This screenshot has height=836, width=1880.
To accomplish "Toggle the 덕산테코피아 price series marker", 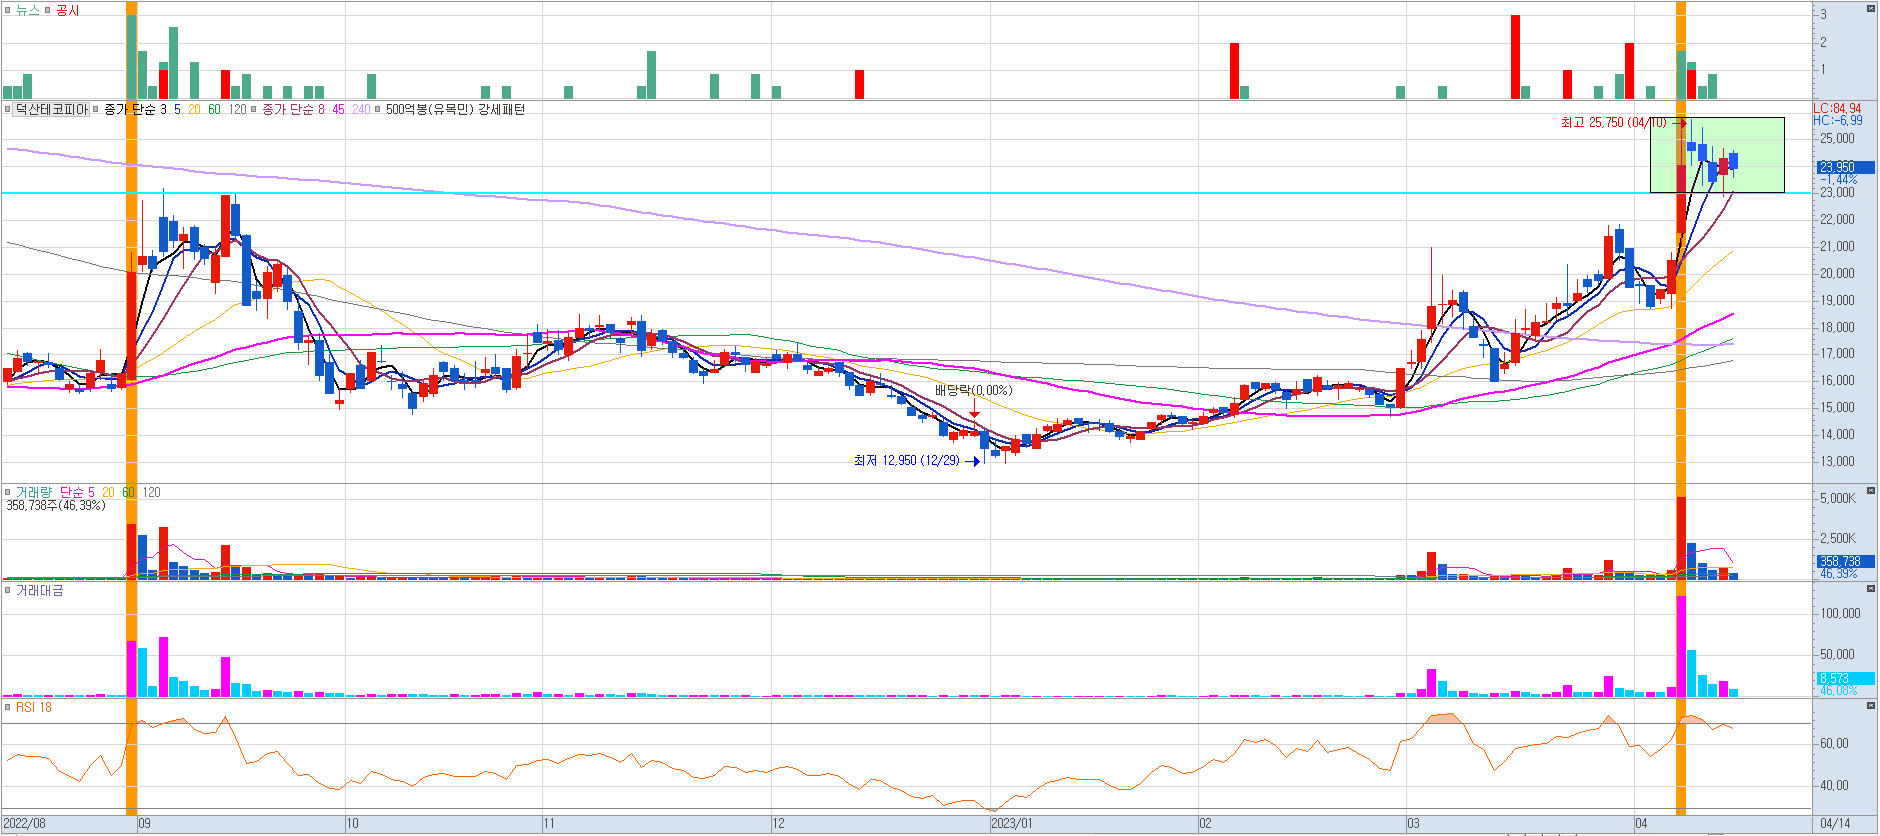I will pos(8,109).
